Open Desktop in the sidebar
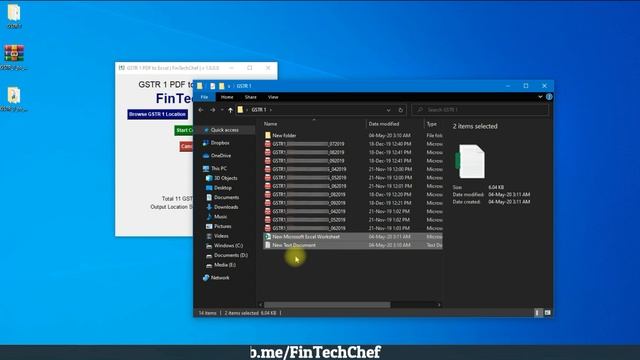 (x=222, y=188)
